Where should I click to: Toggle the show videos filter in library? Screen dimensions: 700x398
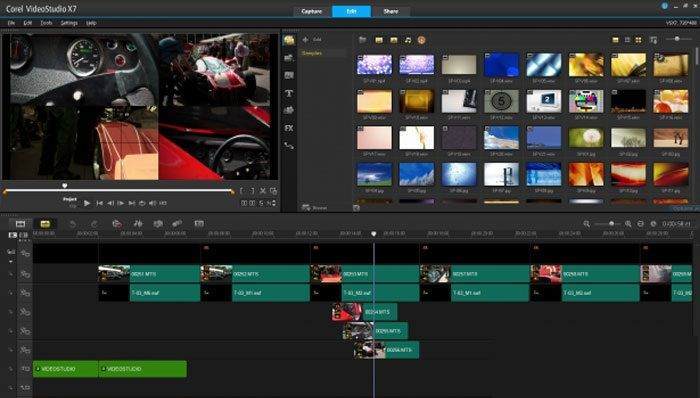(379, 40)
